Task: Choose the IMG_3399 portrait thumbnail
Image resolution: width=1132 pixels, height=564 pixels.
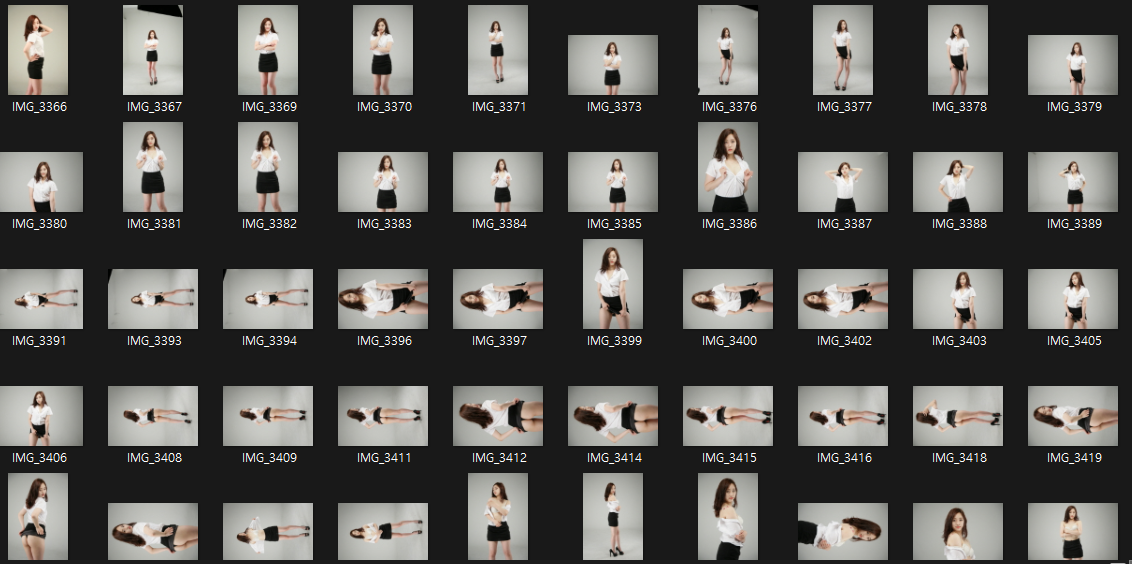Action: [613, 284]
